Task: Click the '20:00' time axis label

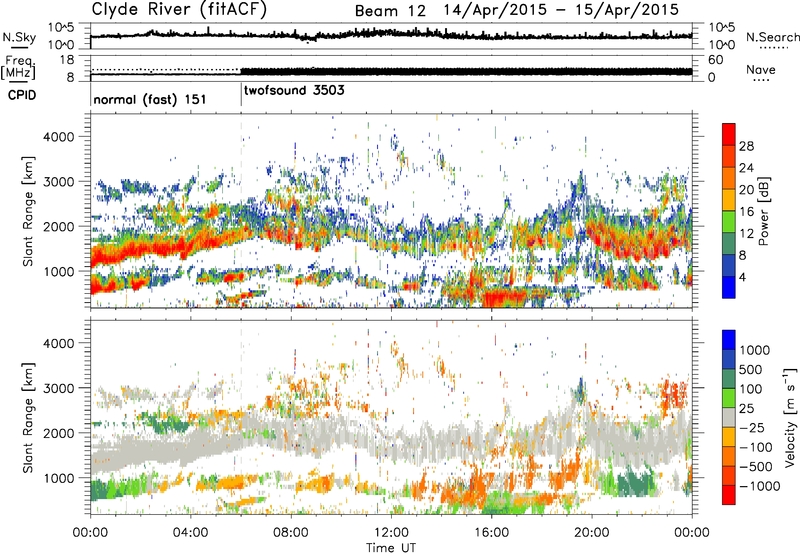Action: [592, 533]
